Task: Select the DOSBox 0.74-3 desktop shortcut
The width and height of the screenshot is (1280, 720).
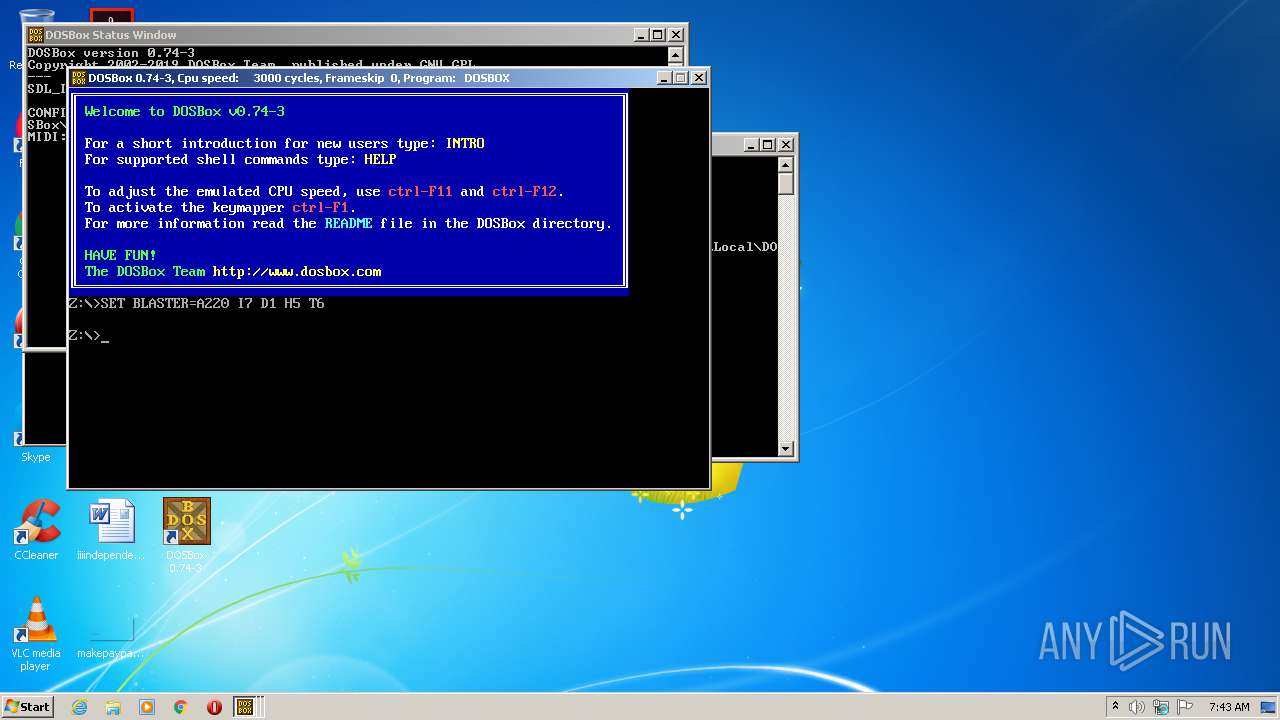Action: [186, 535]
